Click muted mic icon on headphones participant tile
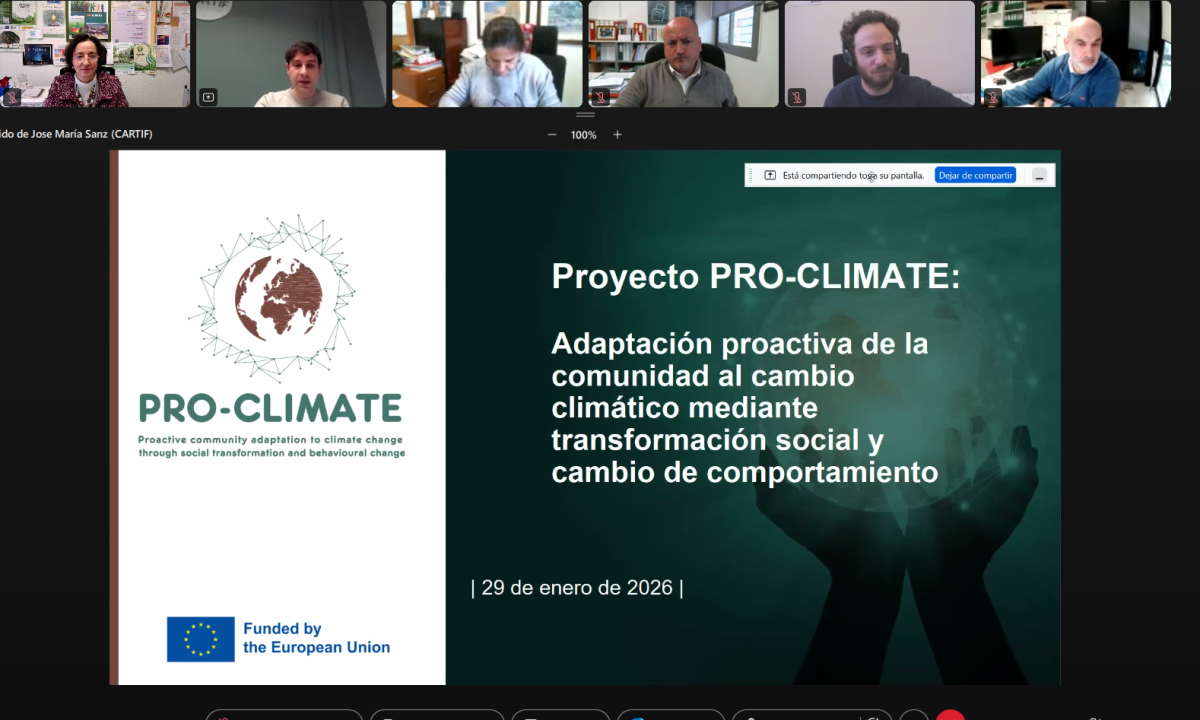Image resolution: width=1200 pixels, height=720 pixels. [797, 97]
